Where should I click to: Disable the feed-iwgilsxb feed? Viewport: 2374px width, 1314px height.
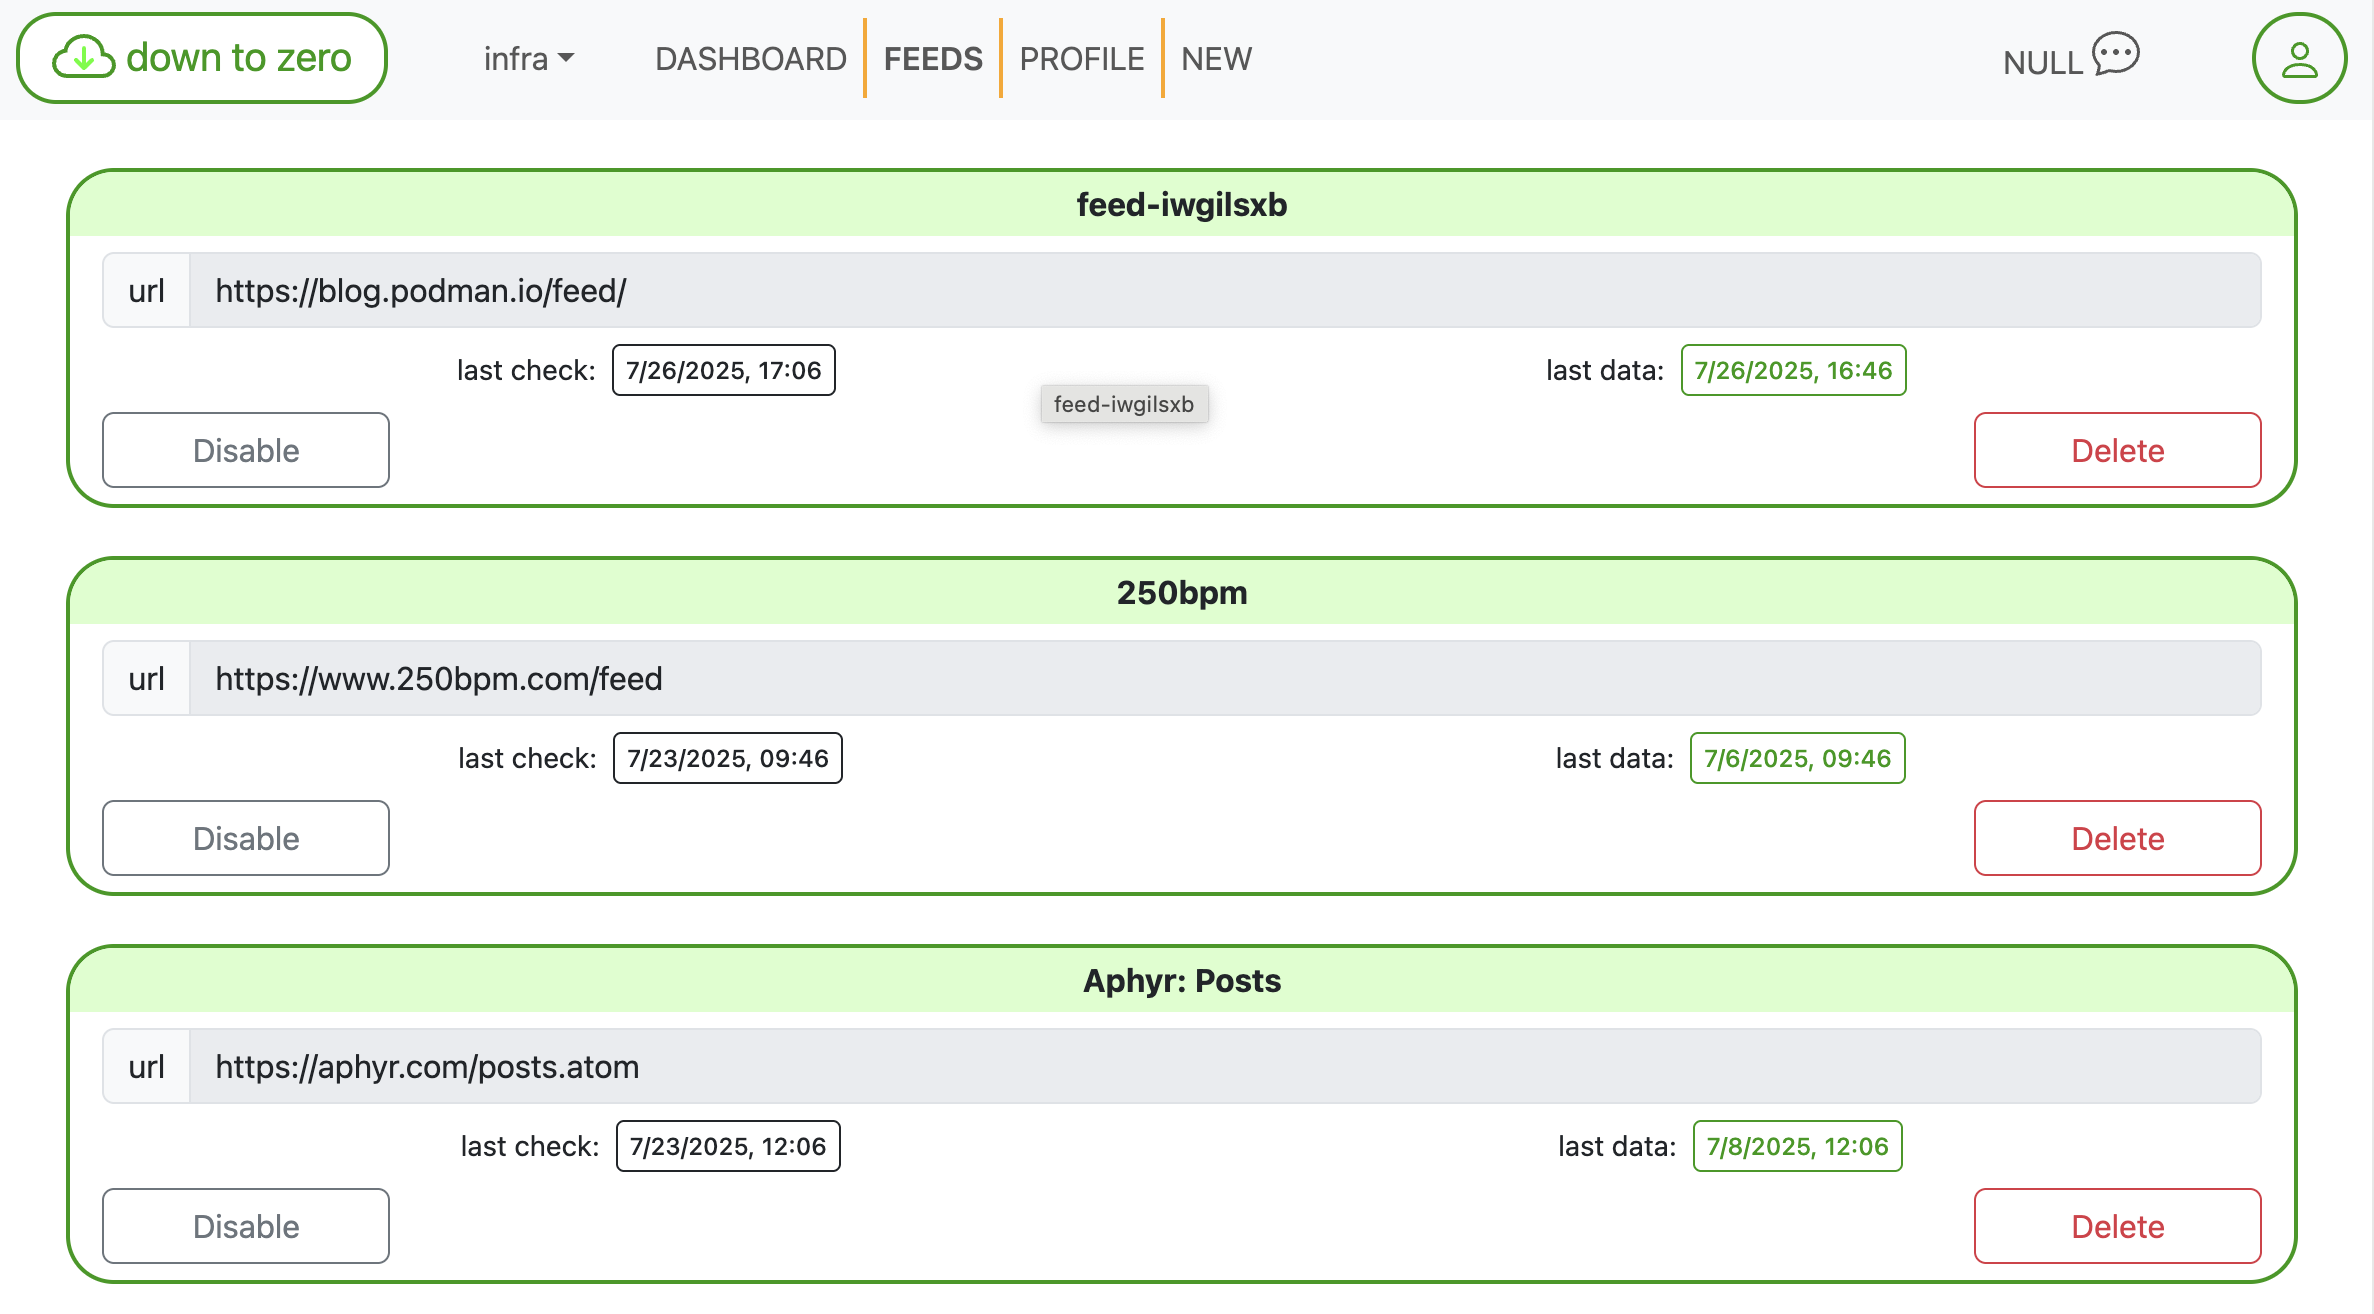[x=246, y=450]
